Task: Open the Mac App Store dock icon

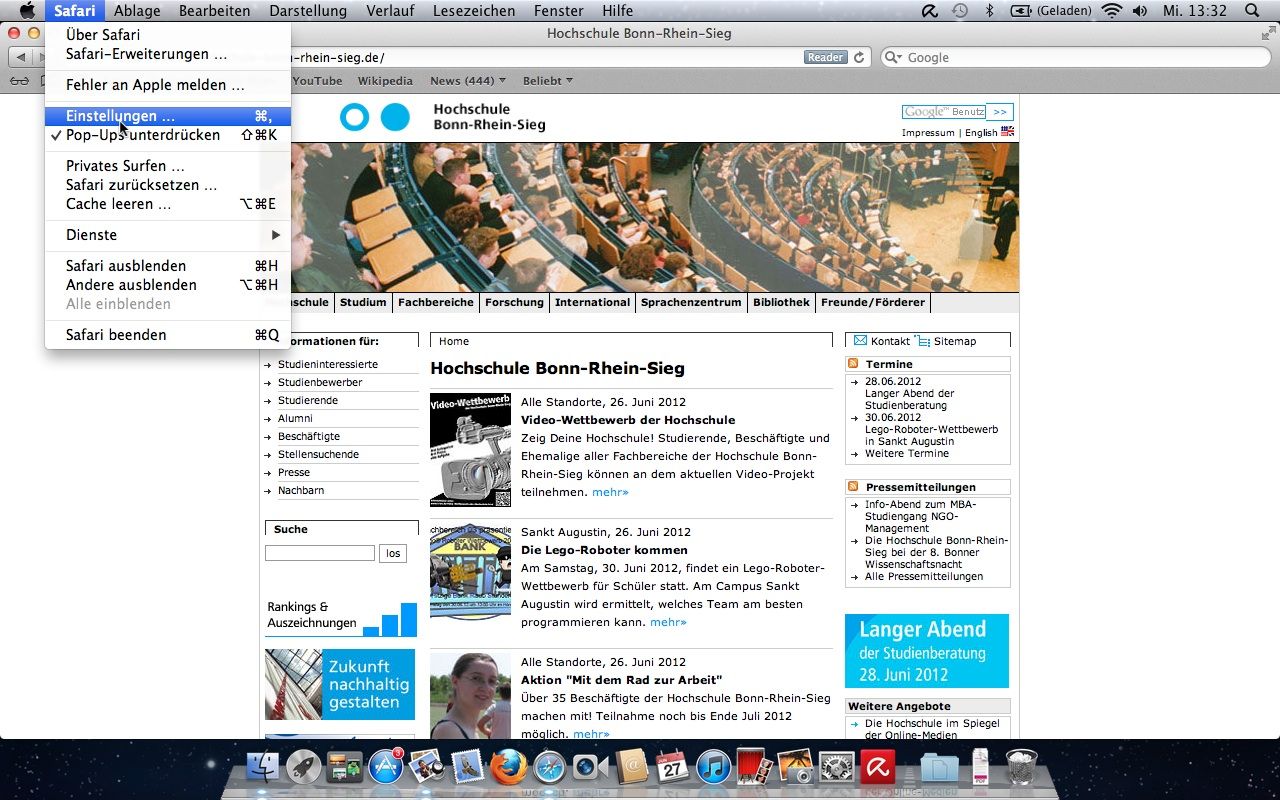Action: [x=385, y=768]
